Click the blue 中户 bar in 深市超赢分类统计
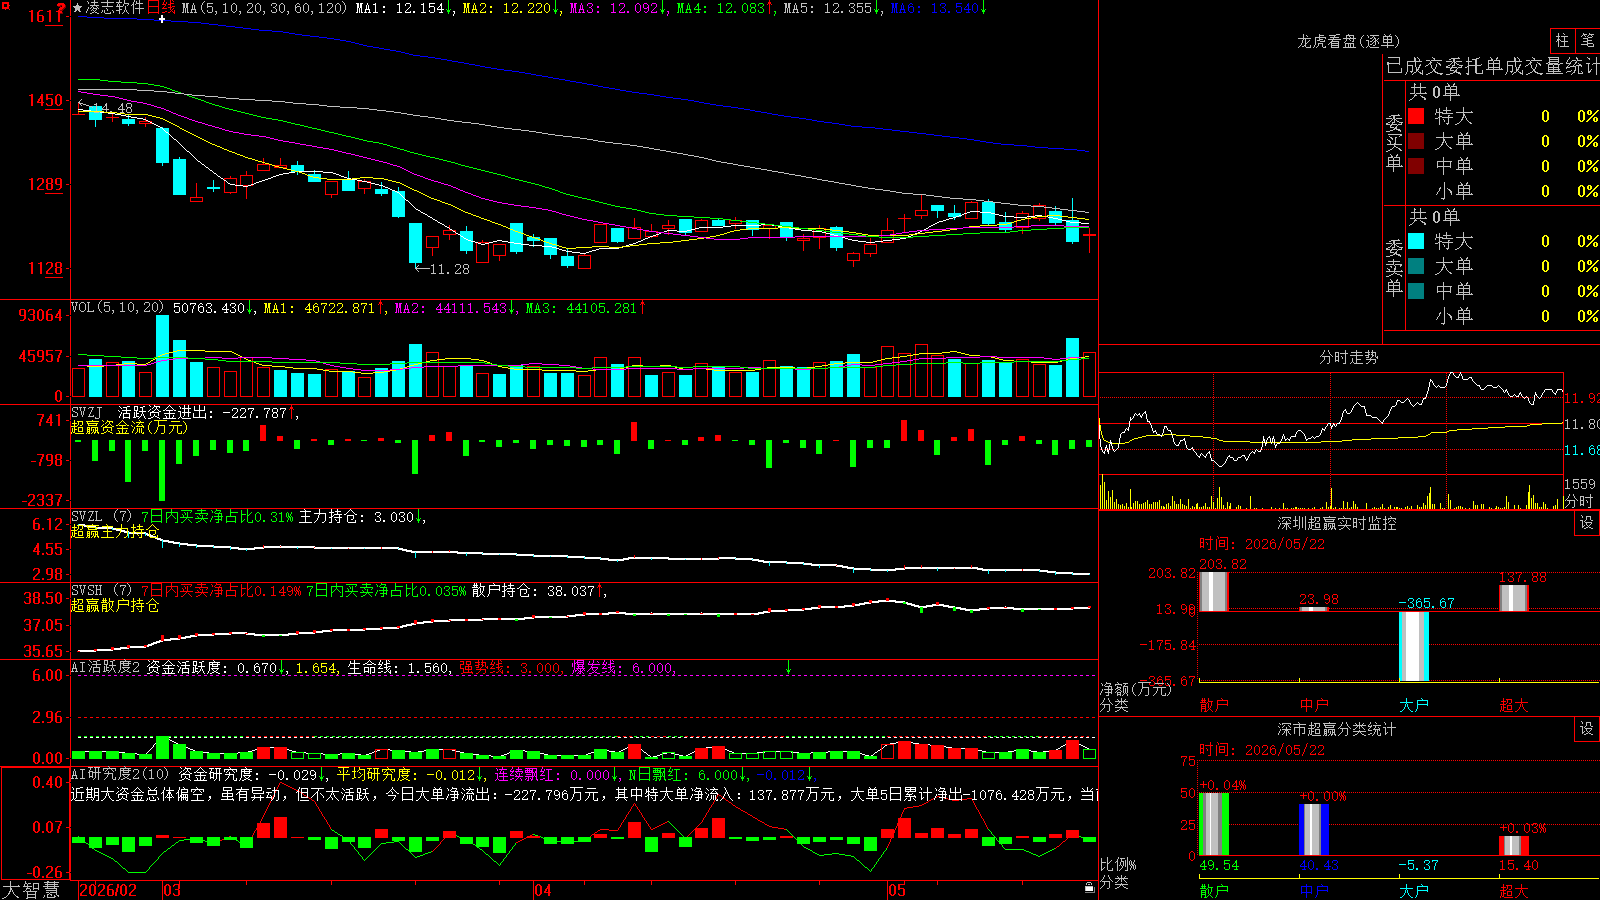This screenshot has width=1600, height=900. pyautogui.click(x=1314, y=830)
